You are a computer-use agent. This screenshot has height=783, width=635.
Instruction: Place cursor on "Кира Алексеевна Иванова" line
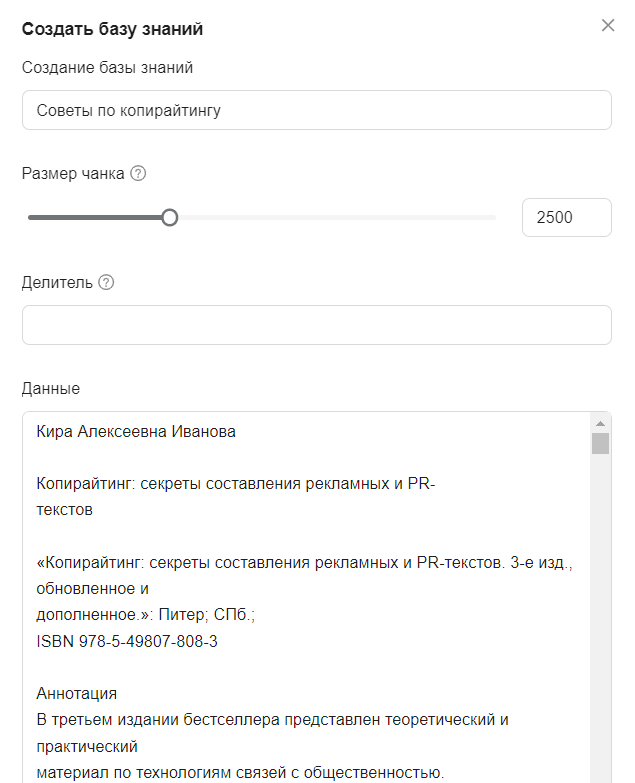pyautogui.click(x=136, y=432)
